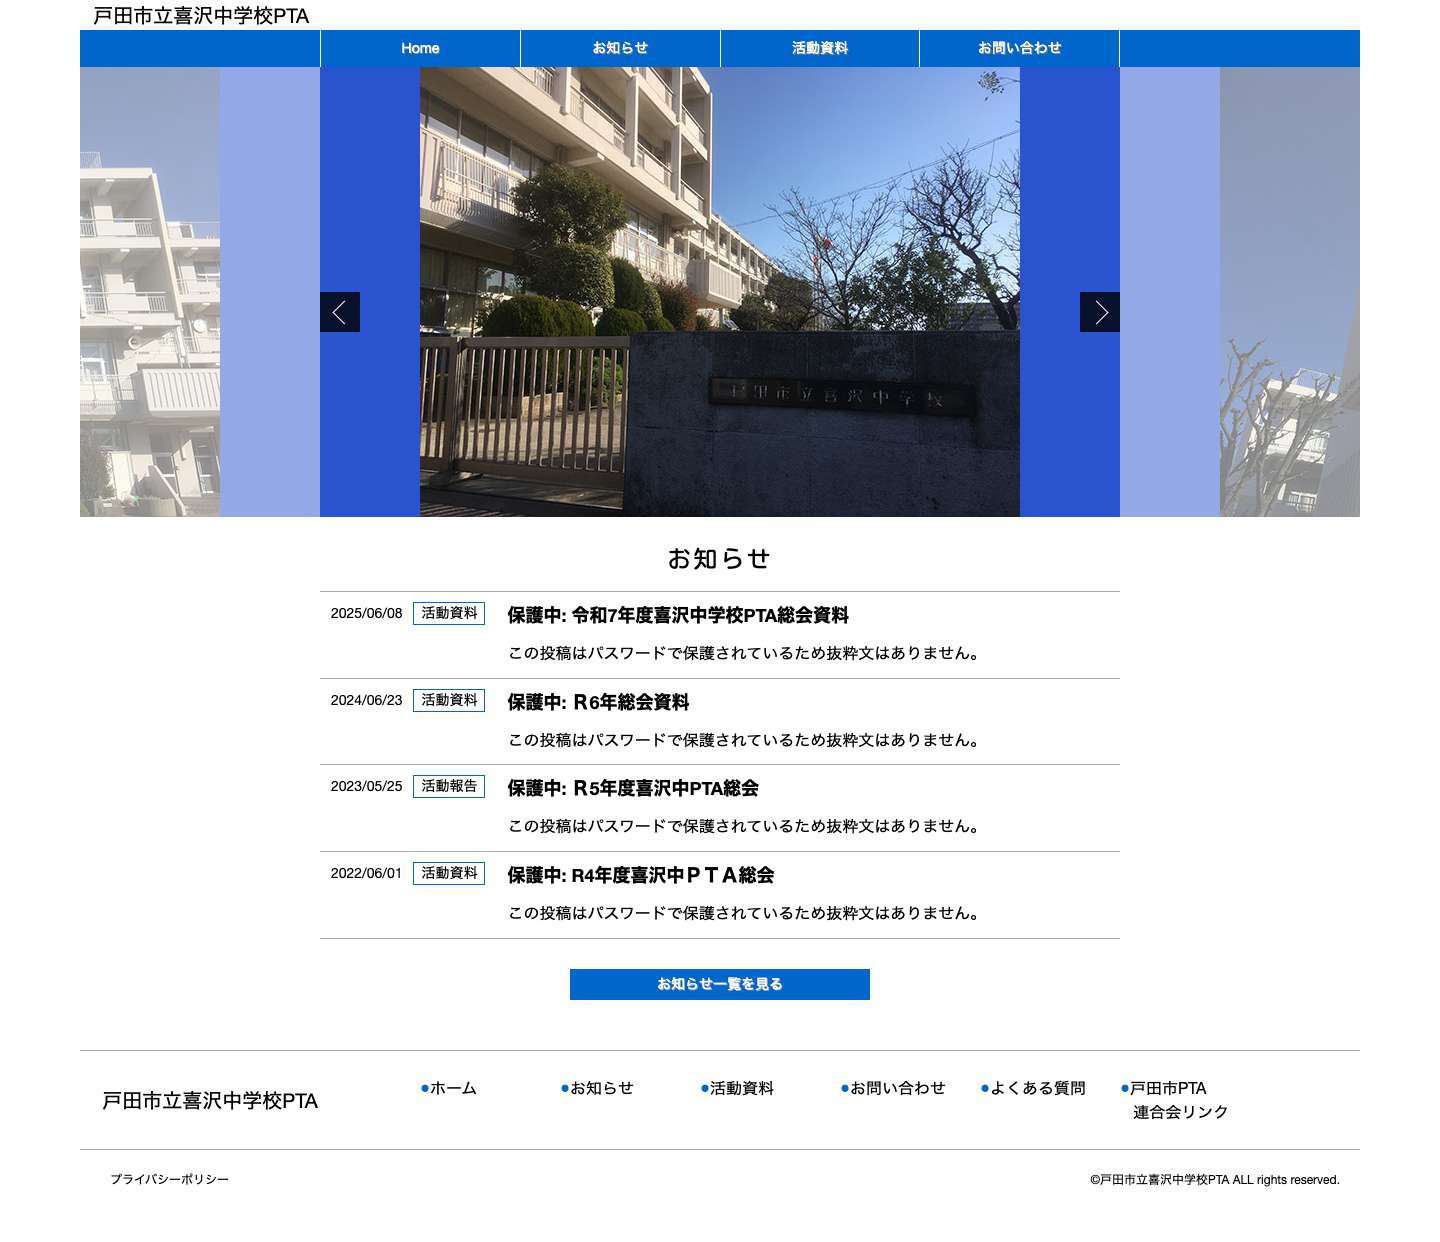Switch to the Home tab
This screenshot has width=1440, height=1242.
[x=419, y=48]
